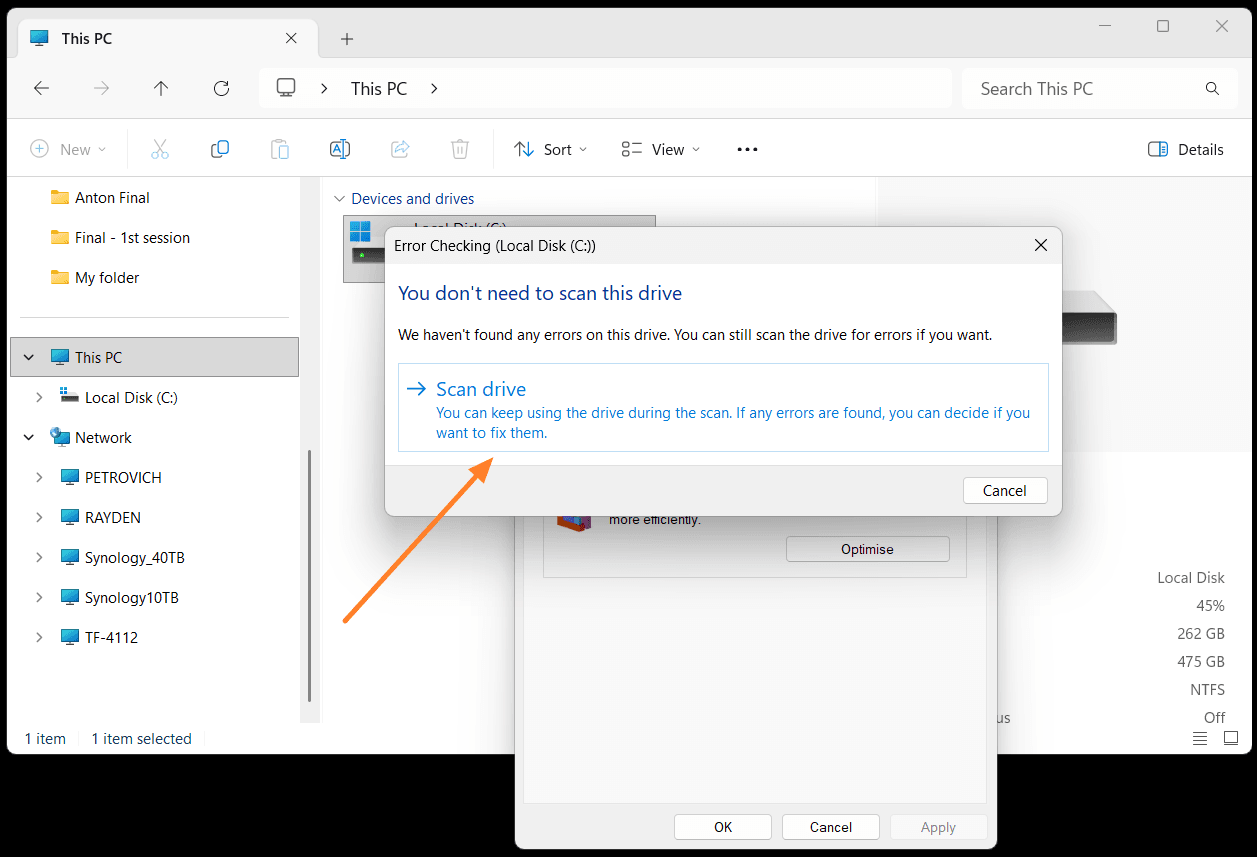
Task: Navigate back with the Back arrow
Action: click(x=41, y=88)
